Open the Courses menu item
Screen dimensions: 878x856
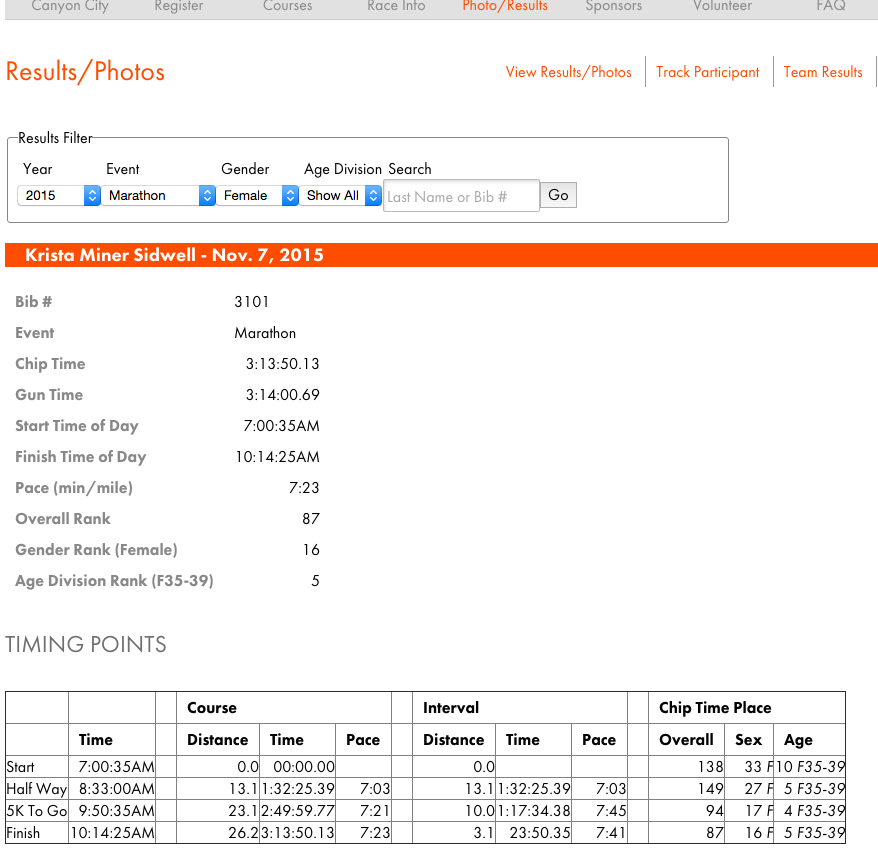(287, 6)
